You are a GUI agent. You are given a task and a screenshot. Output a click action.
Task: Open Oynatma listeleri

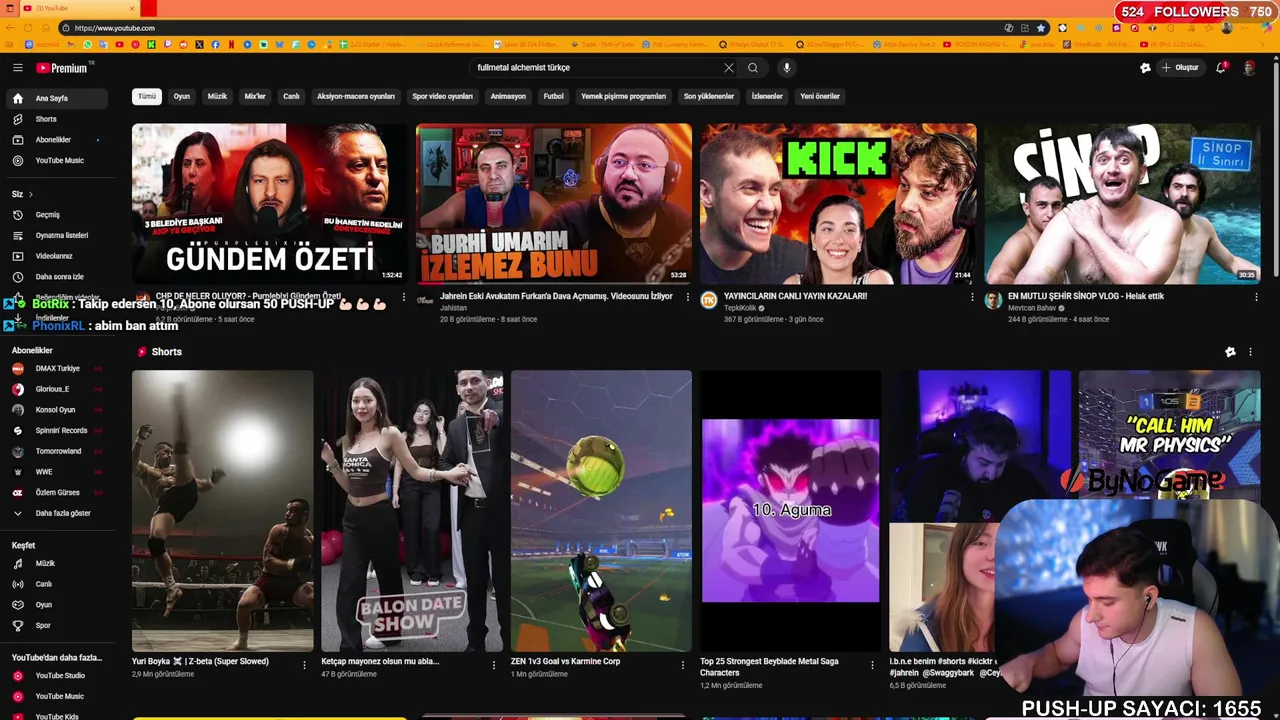coord(57,235)
